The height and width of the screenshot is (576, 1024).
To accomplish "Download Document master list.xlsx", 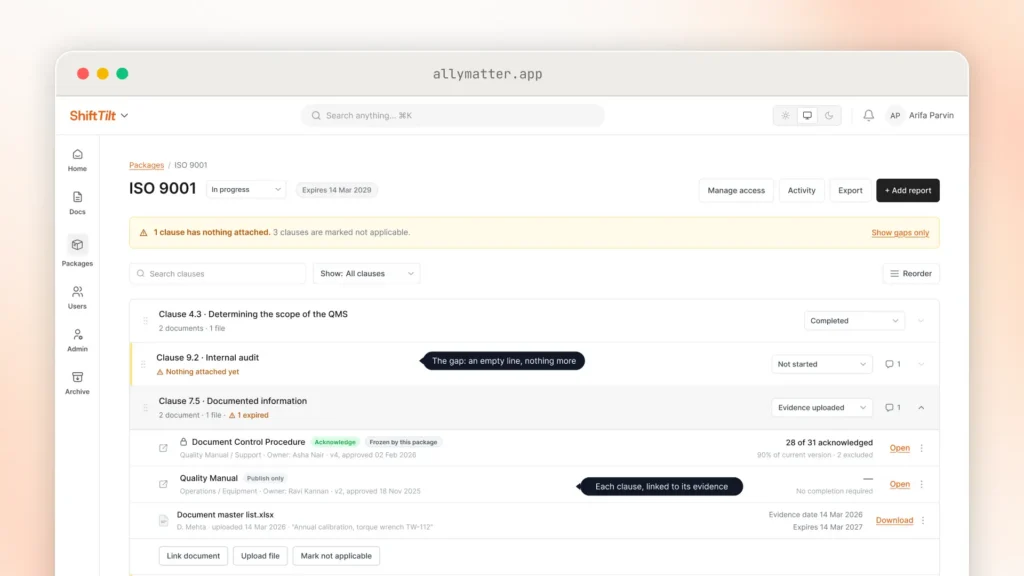I will click(x=894, y=520).
